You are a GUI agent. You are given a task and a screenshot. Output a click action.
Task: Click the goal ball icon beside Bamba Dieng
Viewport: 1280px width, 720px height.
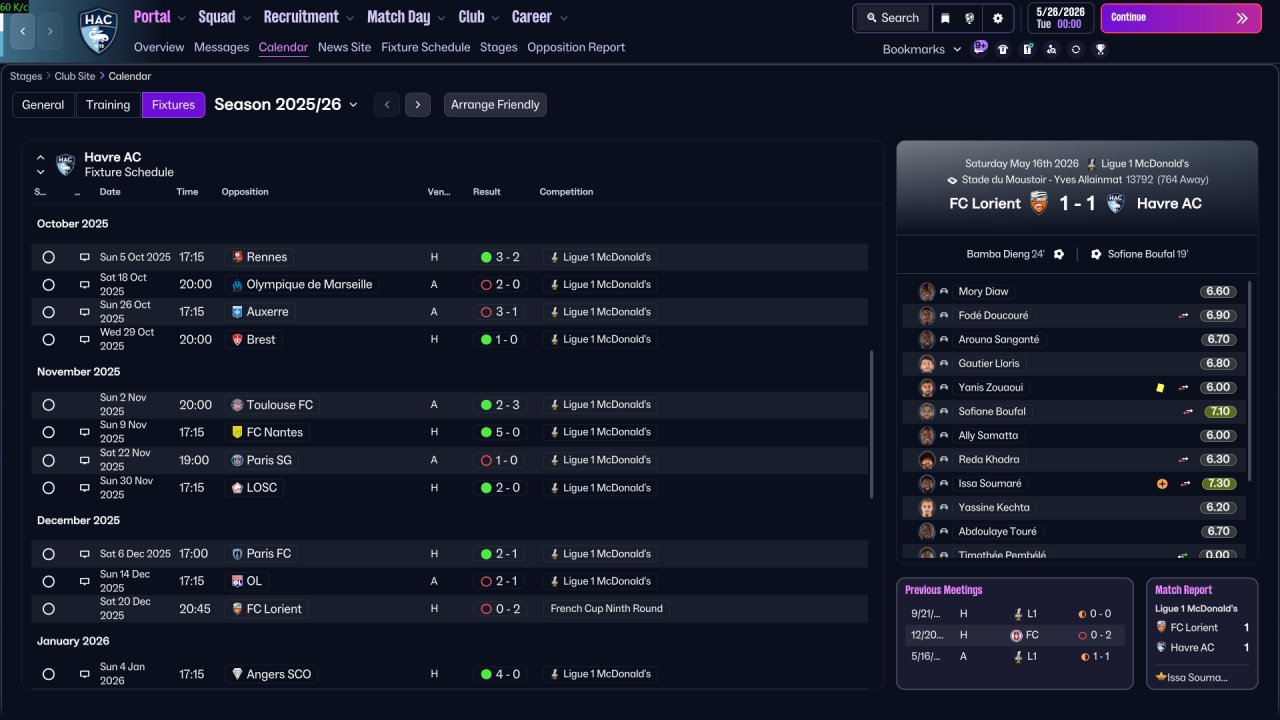[1059, 254]
